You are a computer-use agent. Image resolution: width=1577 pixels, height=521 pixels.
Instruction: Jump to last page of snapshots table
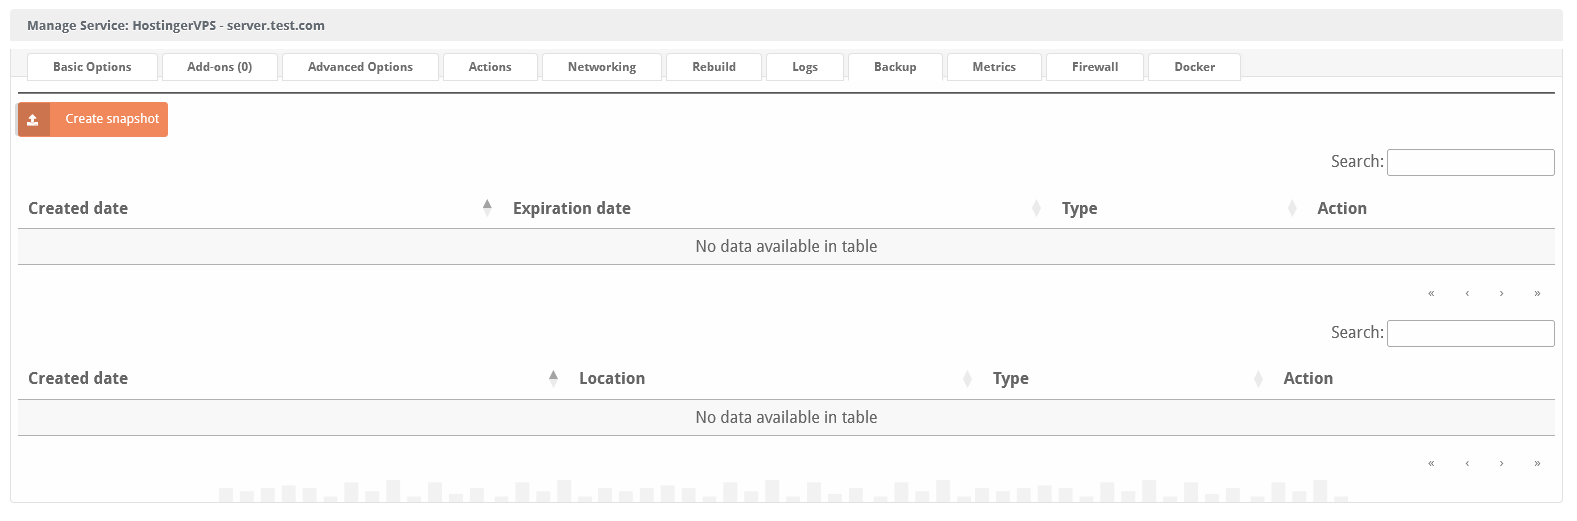point(1537,293)
